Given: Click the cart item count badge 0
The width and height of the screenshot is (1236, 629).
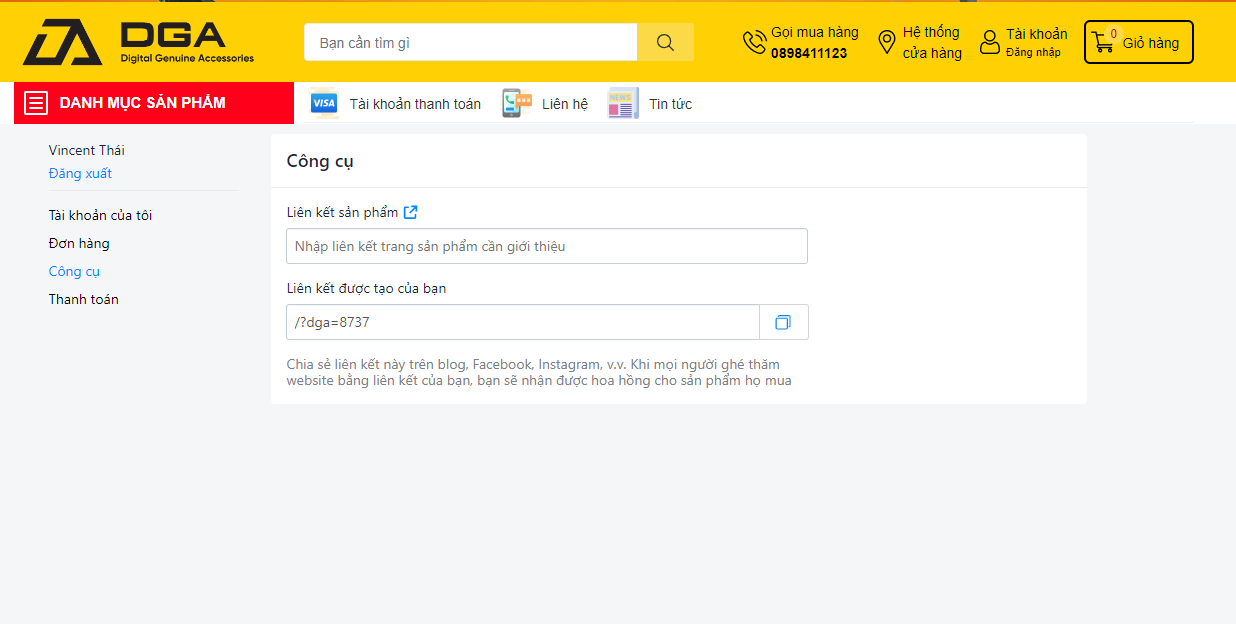Looking at the screenshot, I should 1113,34.
